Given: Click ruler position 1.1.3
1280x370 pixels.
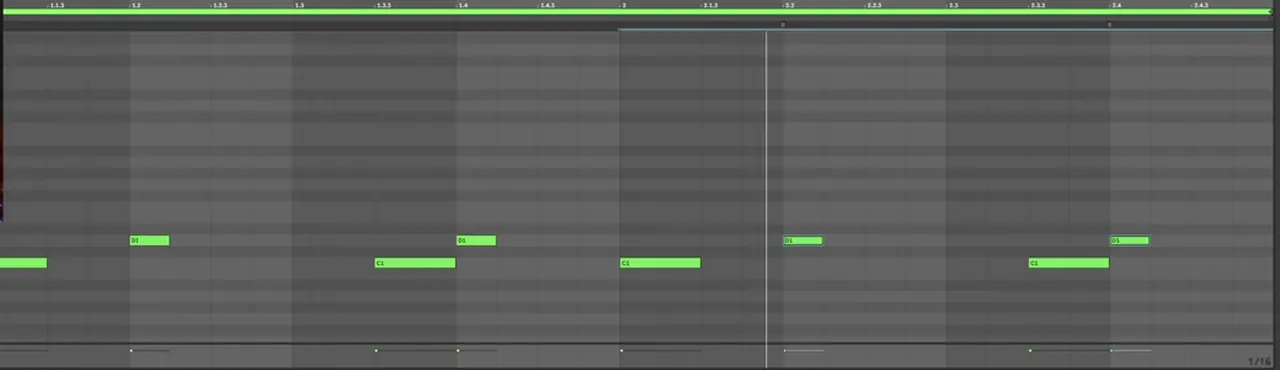Looking at the screenshot, I should pyautogui.click(x=56, y=5).
